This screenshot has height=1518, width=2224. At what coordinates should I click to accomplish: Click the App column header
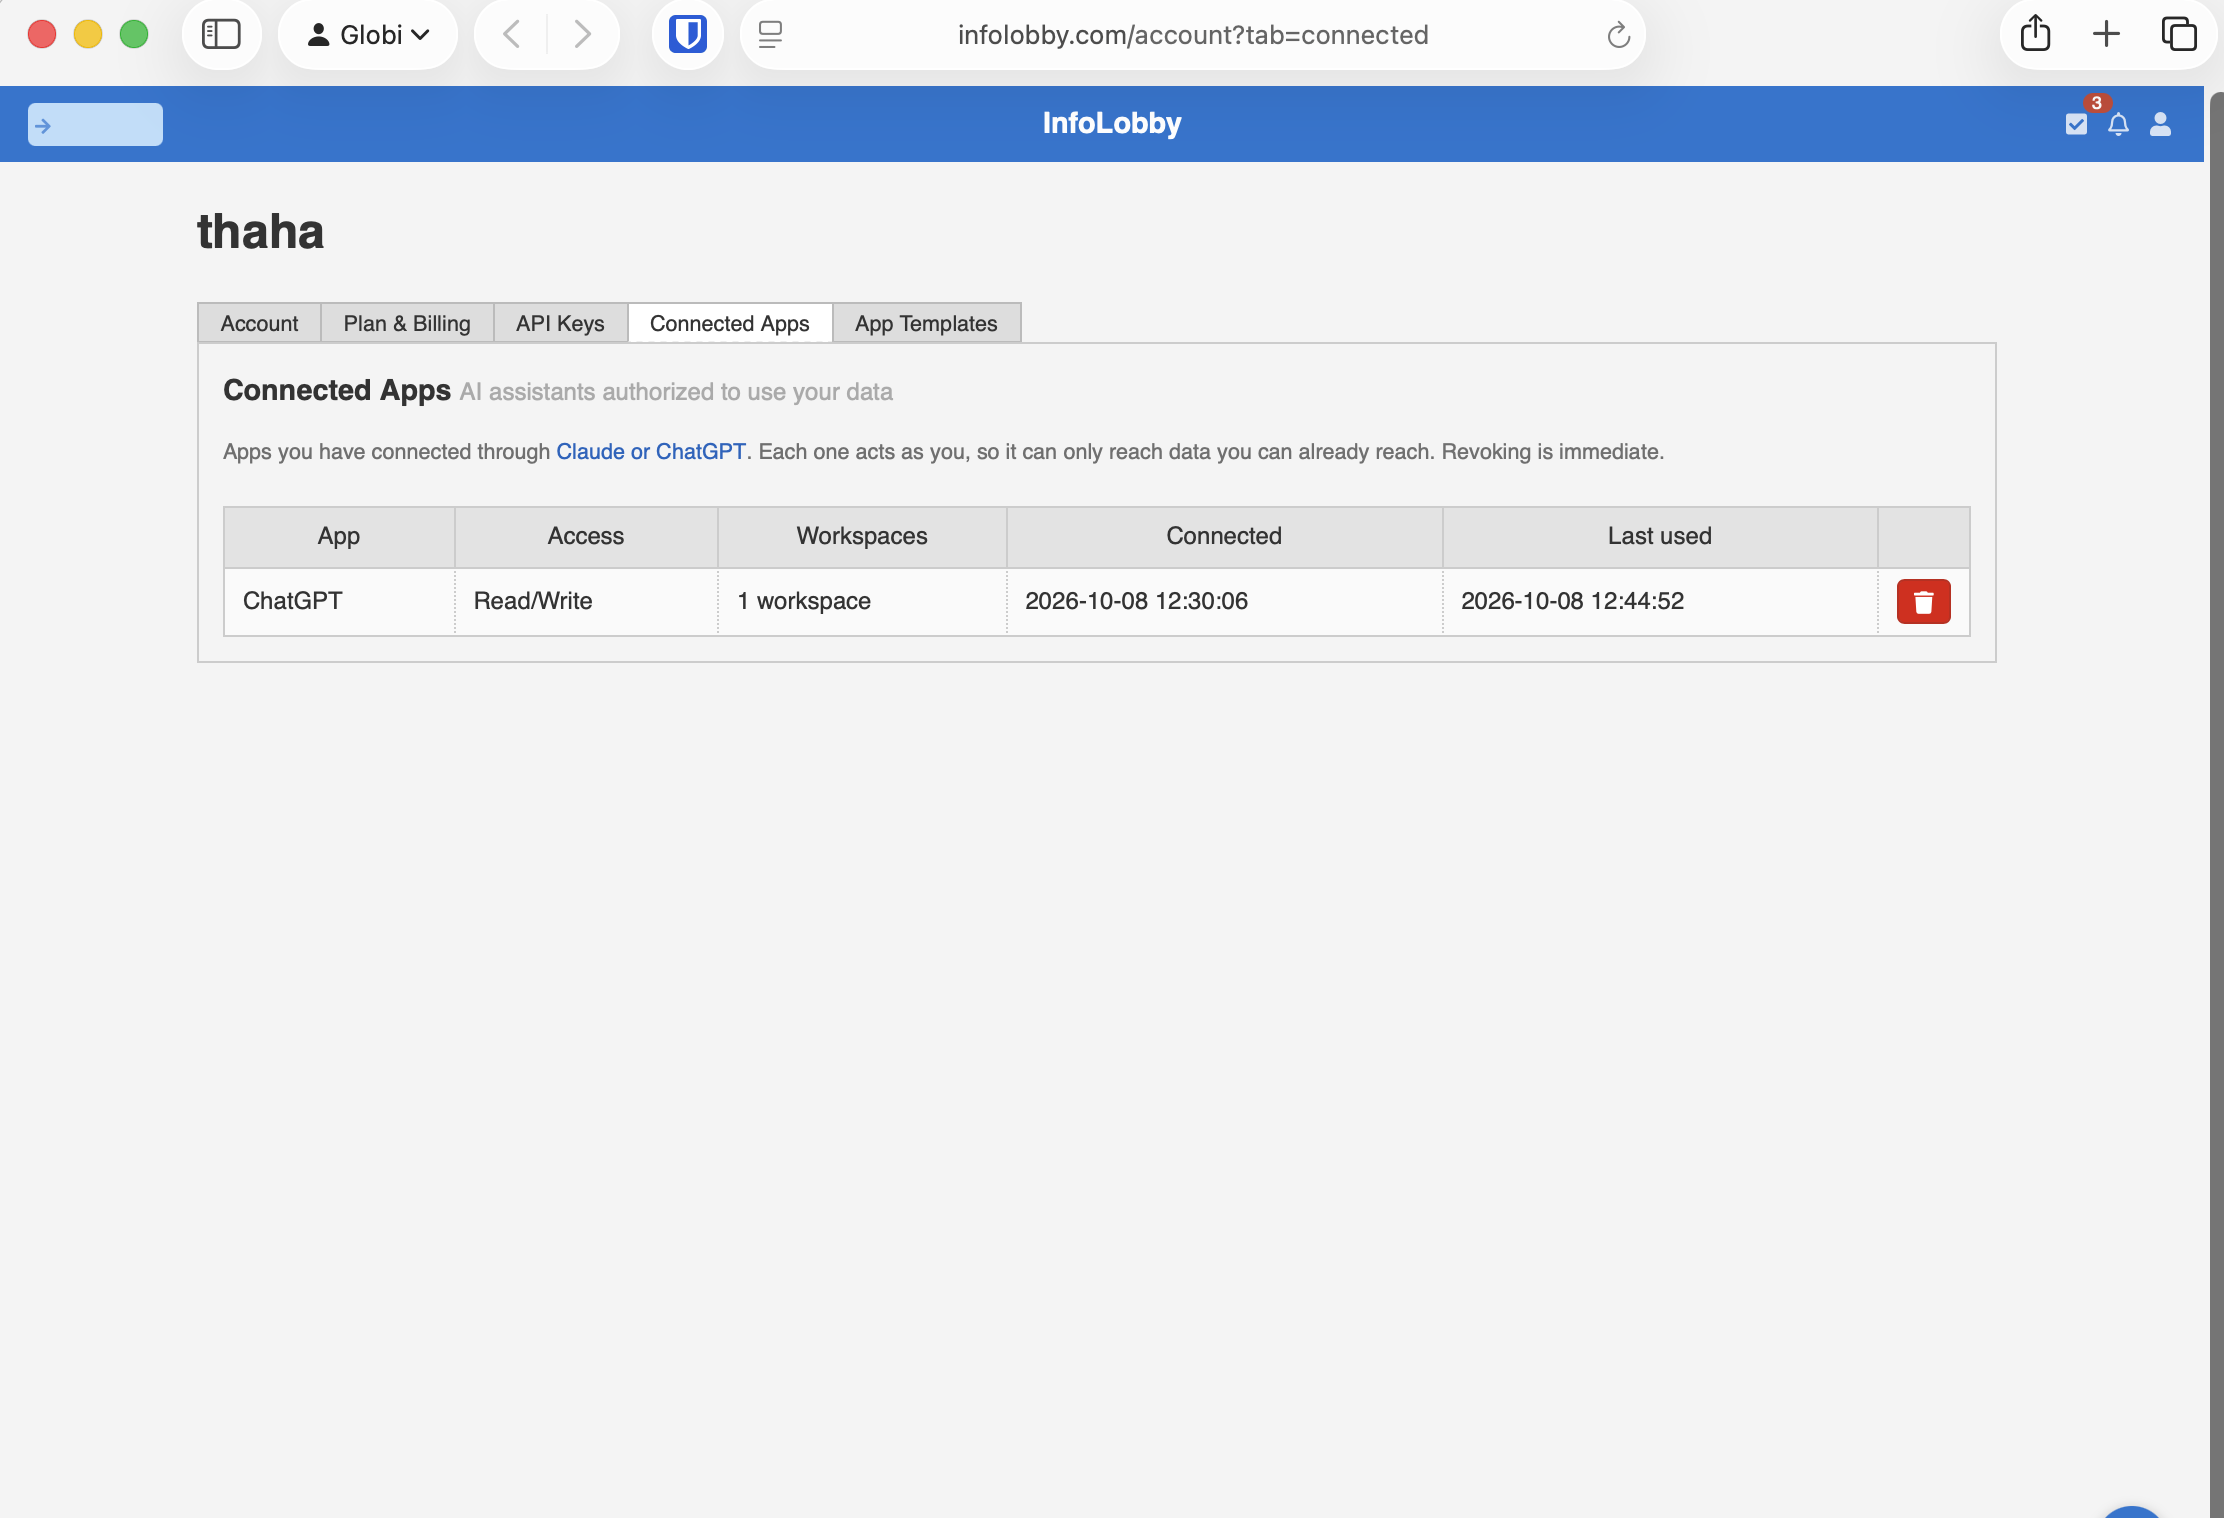coord(339,536)
